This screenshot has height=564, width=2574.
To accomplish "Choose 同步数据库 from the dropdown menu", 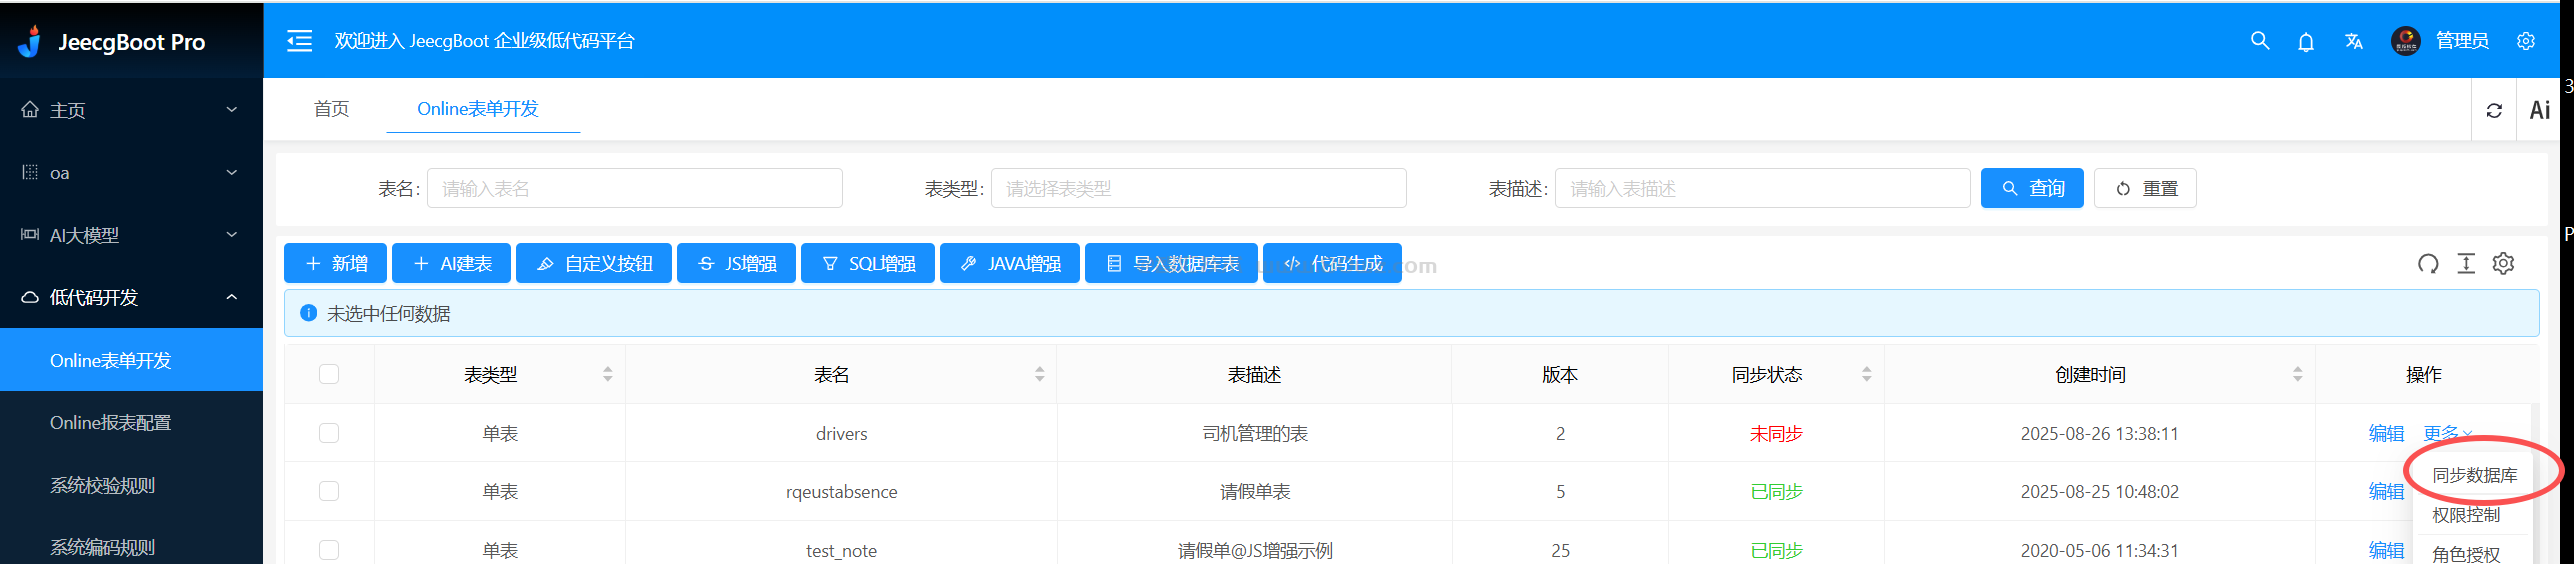I will point(2474,475).
